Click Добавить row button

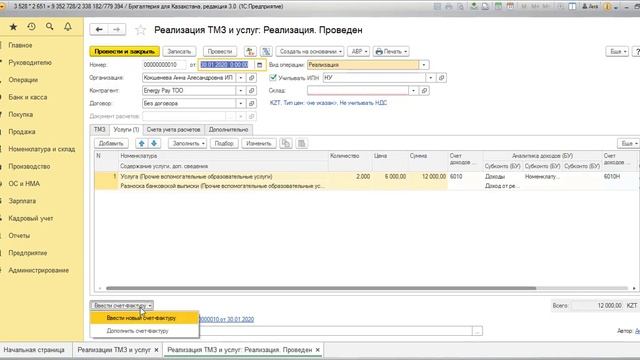(111, 143)
